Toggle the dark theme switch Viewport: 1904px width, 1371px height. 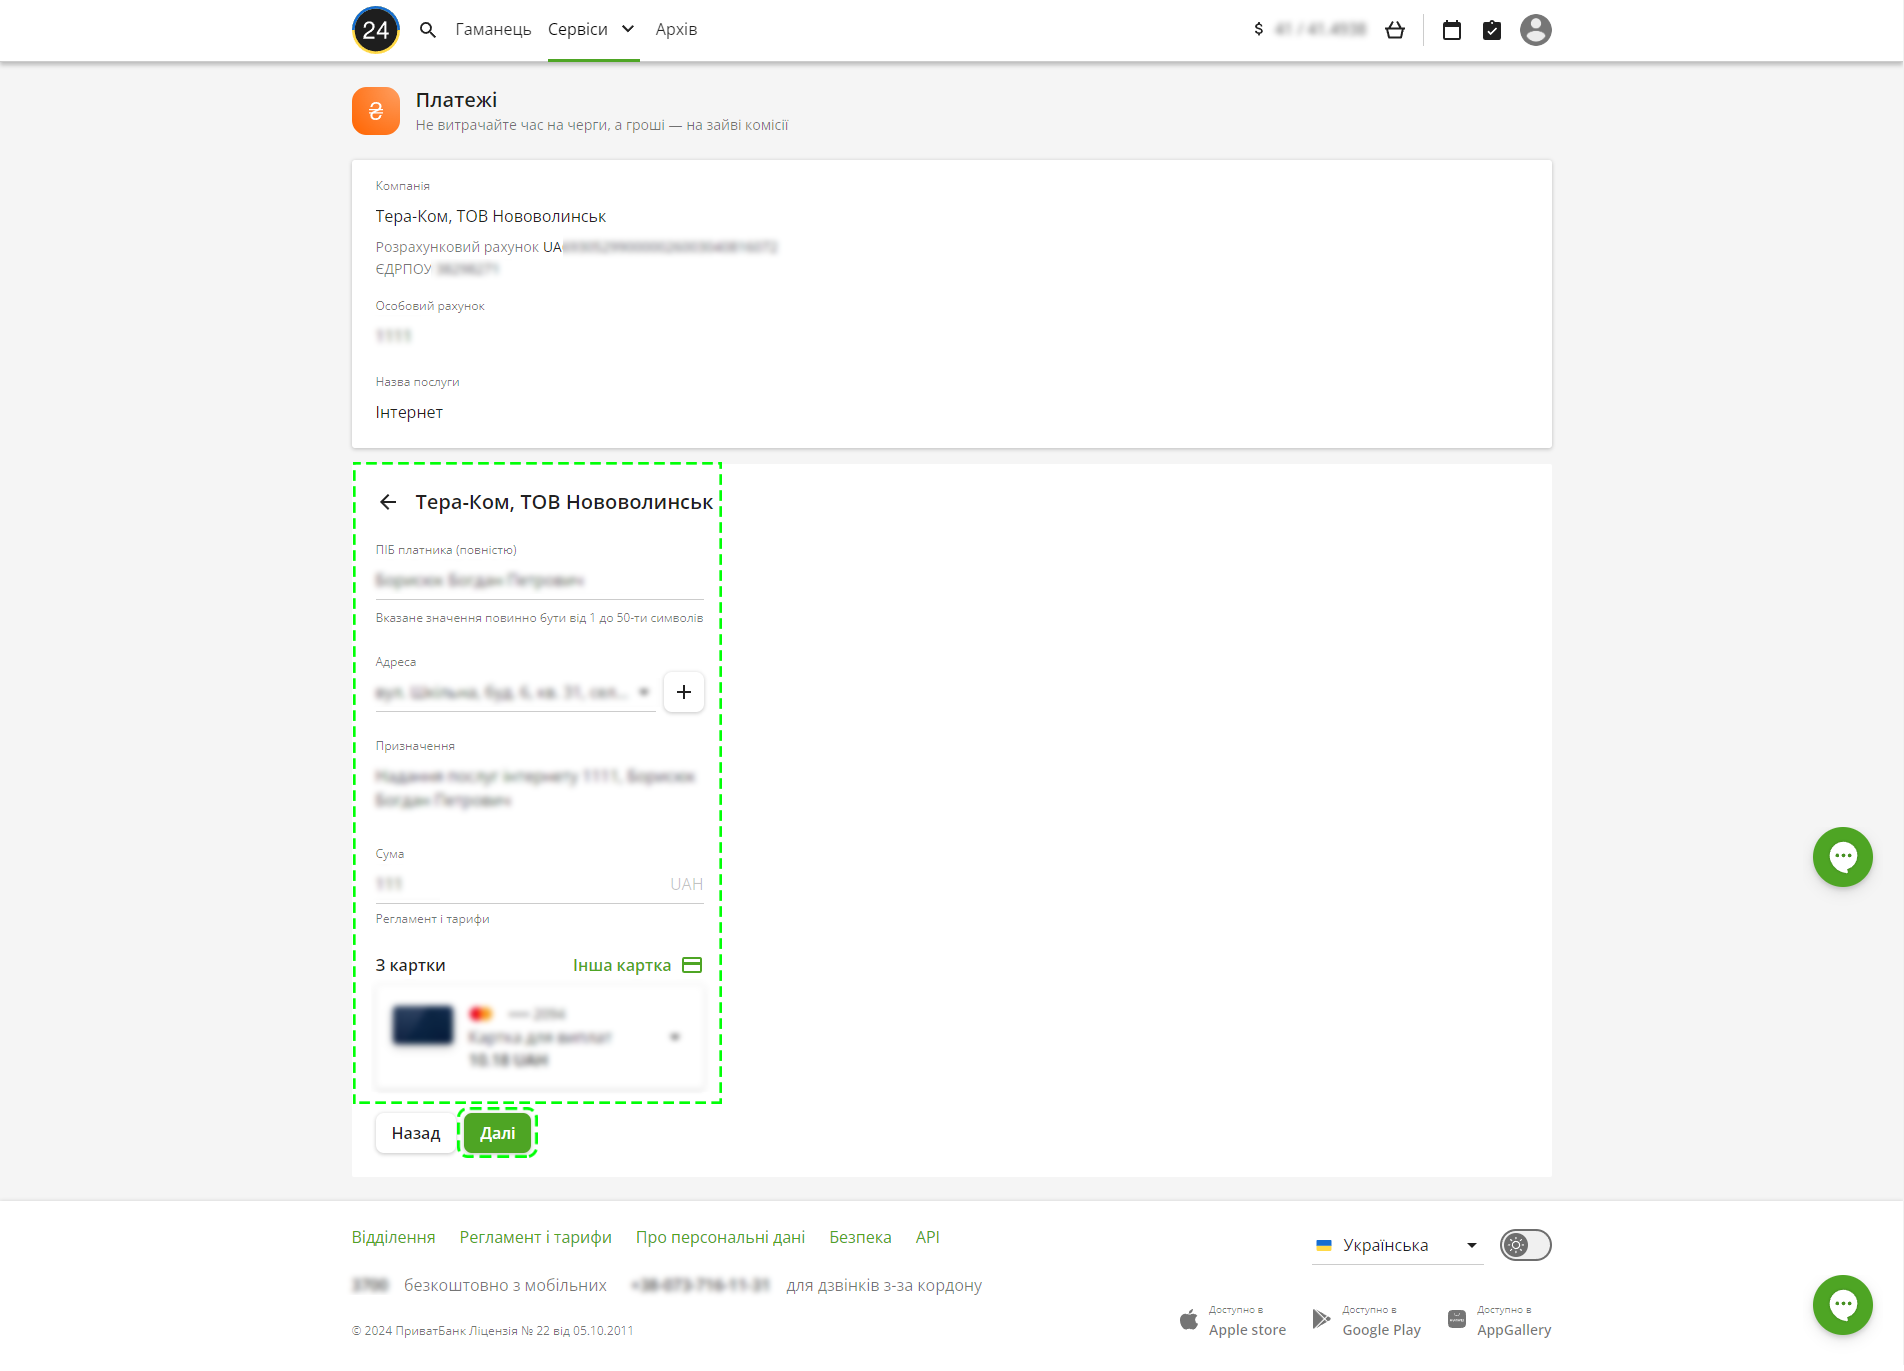coord(1526,1245)
